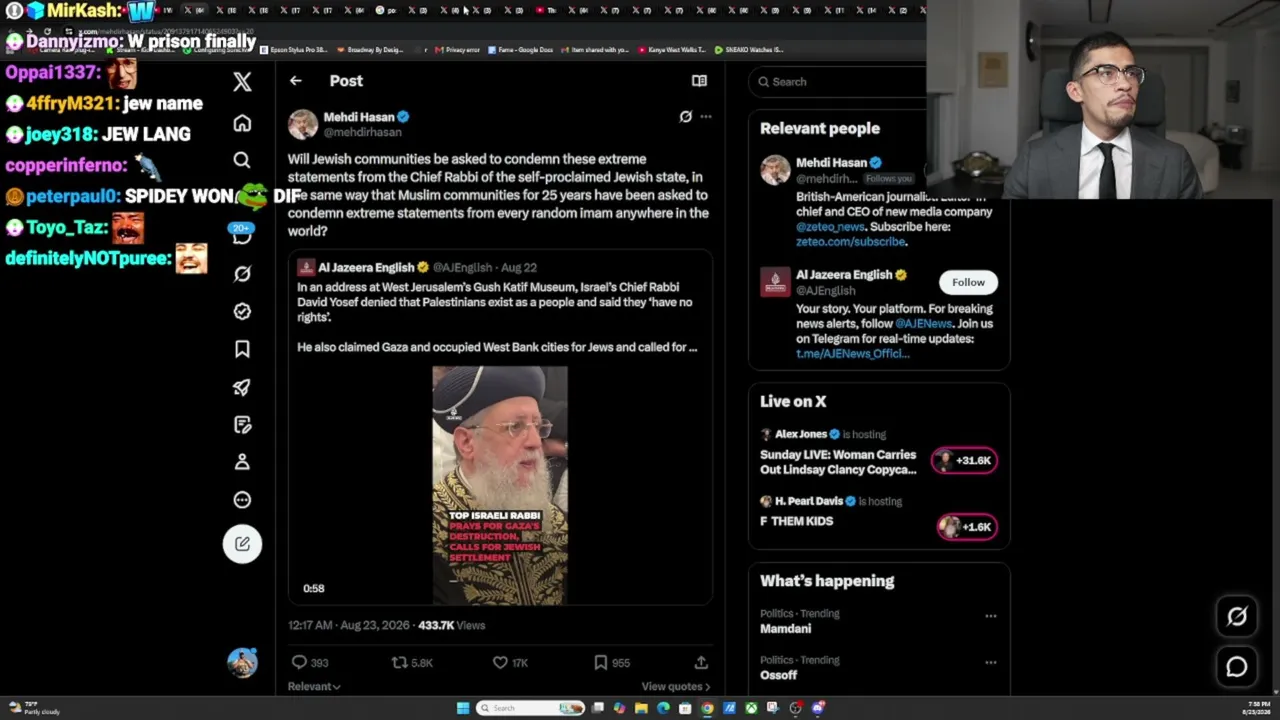Open the Ossoff trending topic
1280x720 pixels.
coord(779,675)
